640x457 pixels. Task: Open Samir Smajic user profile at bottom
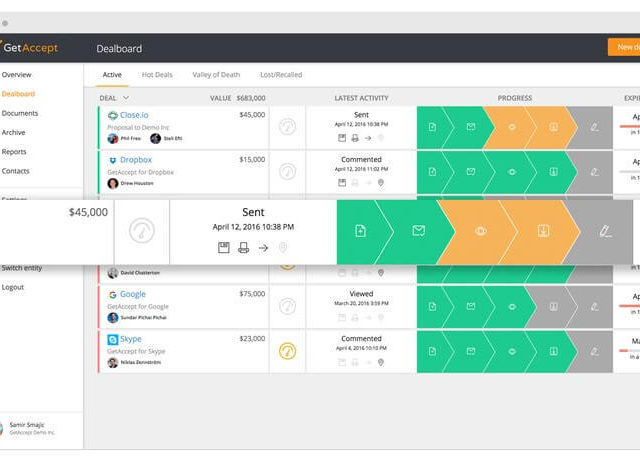coord(27,428)
